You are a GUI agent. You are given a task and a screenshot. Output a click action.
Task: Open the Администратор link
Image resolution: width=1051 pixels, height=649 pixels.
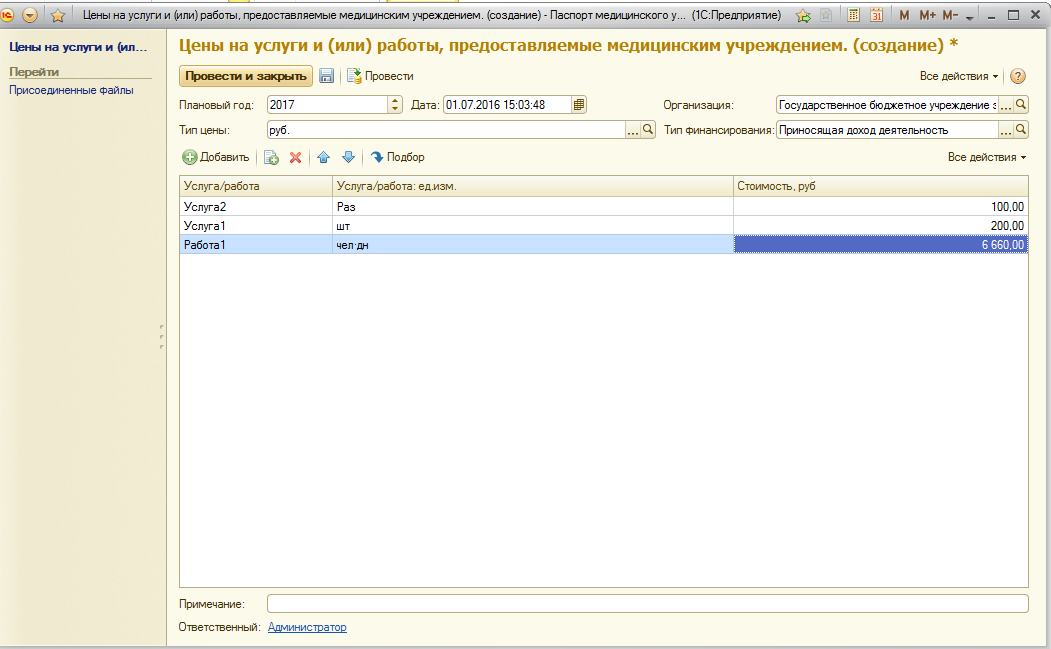pos(307,627)
